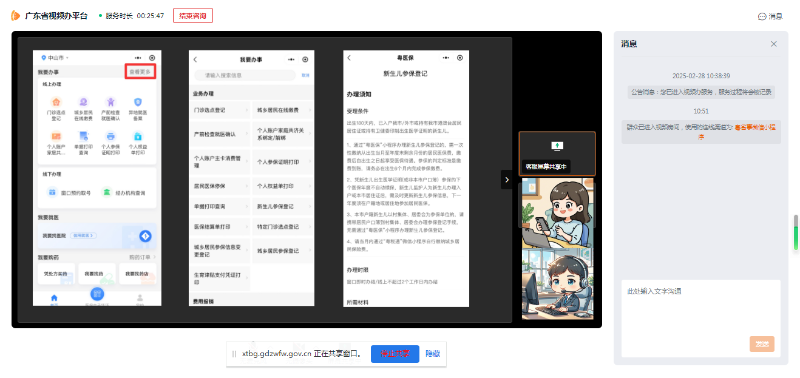The width and height of the screenshot is (800, 378).
Task: Open 特定门诊选点登记 row
Action: point(283,226)
